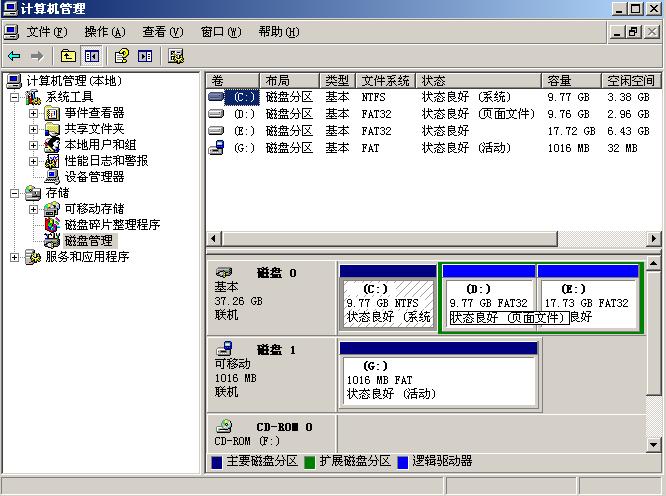Click the E: volume drive icon in list
Screen dimensions: 666x496
click(216, 130)
